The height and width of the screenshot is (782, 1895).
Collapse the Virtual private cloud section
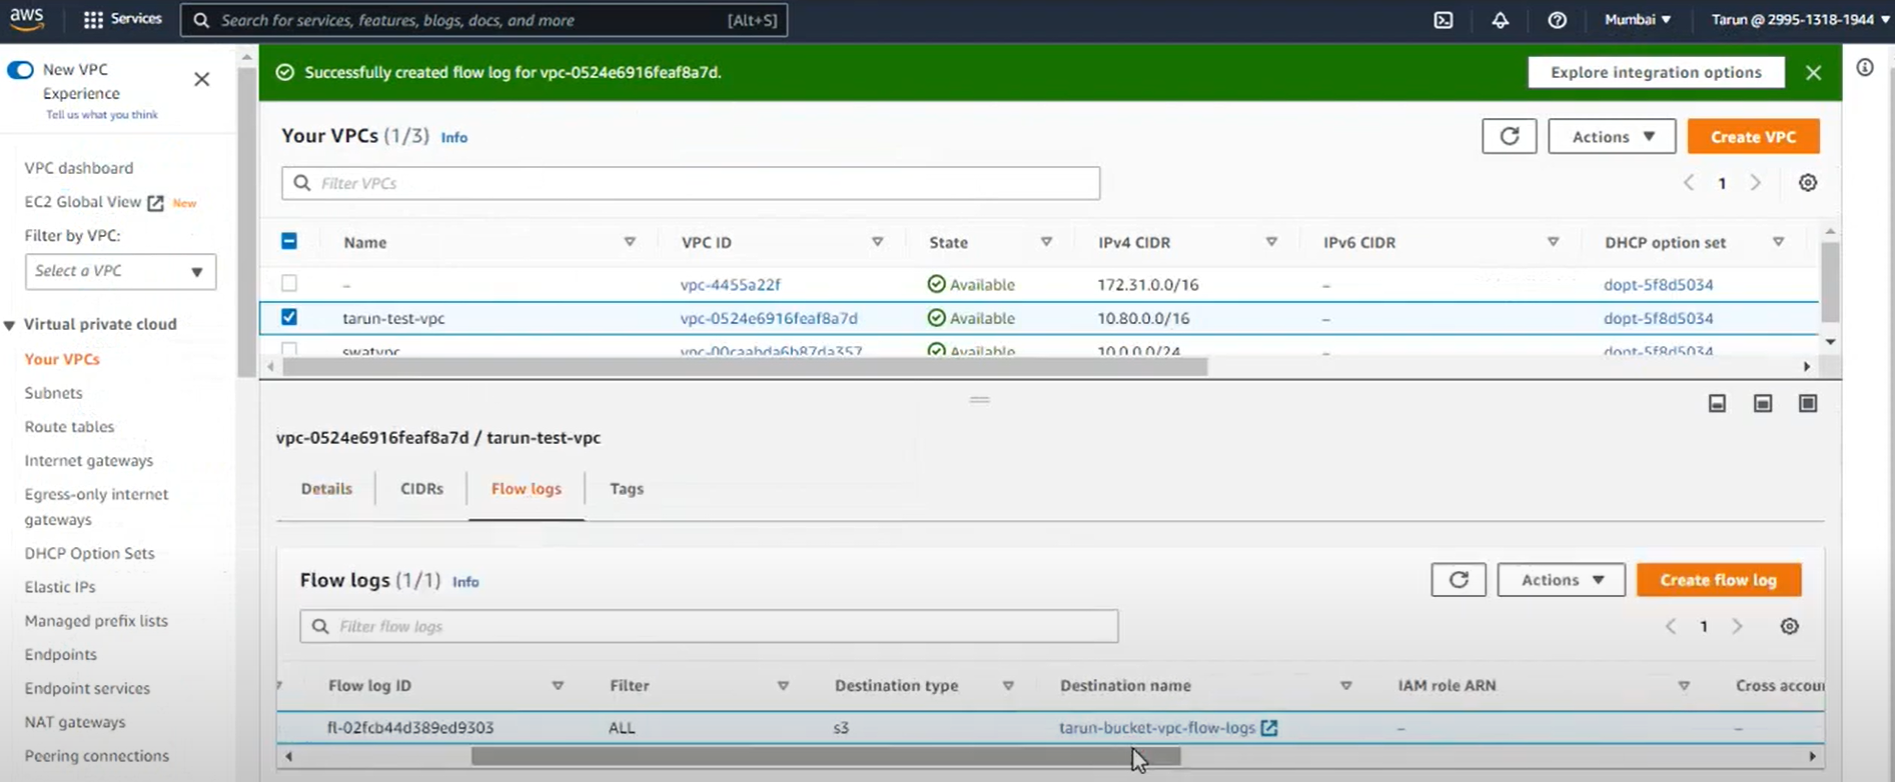(x=10, y=325)
